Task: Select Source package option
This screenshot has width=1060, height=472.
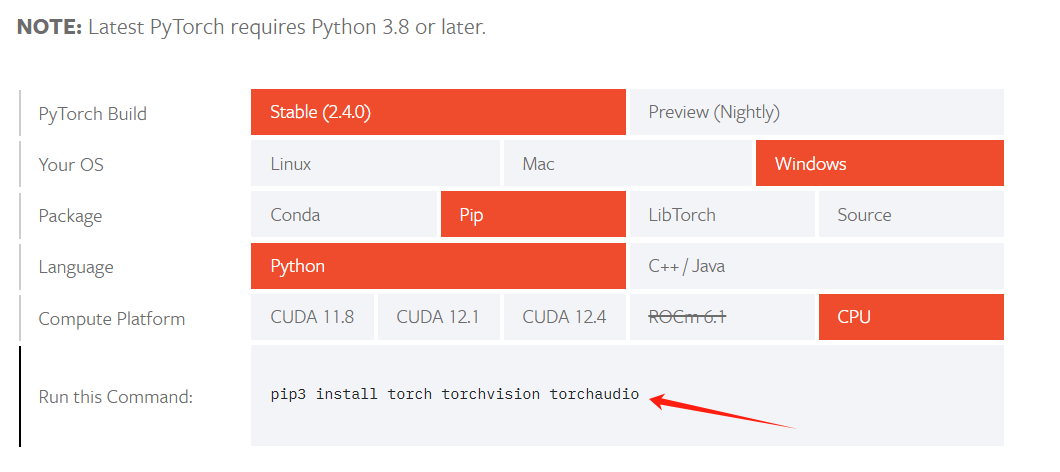Action: [x=910, y=215]
